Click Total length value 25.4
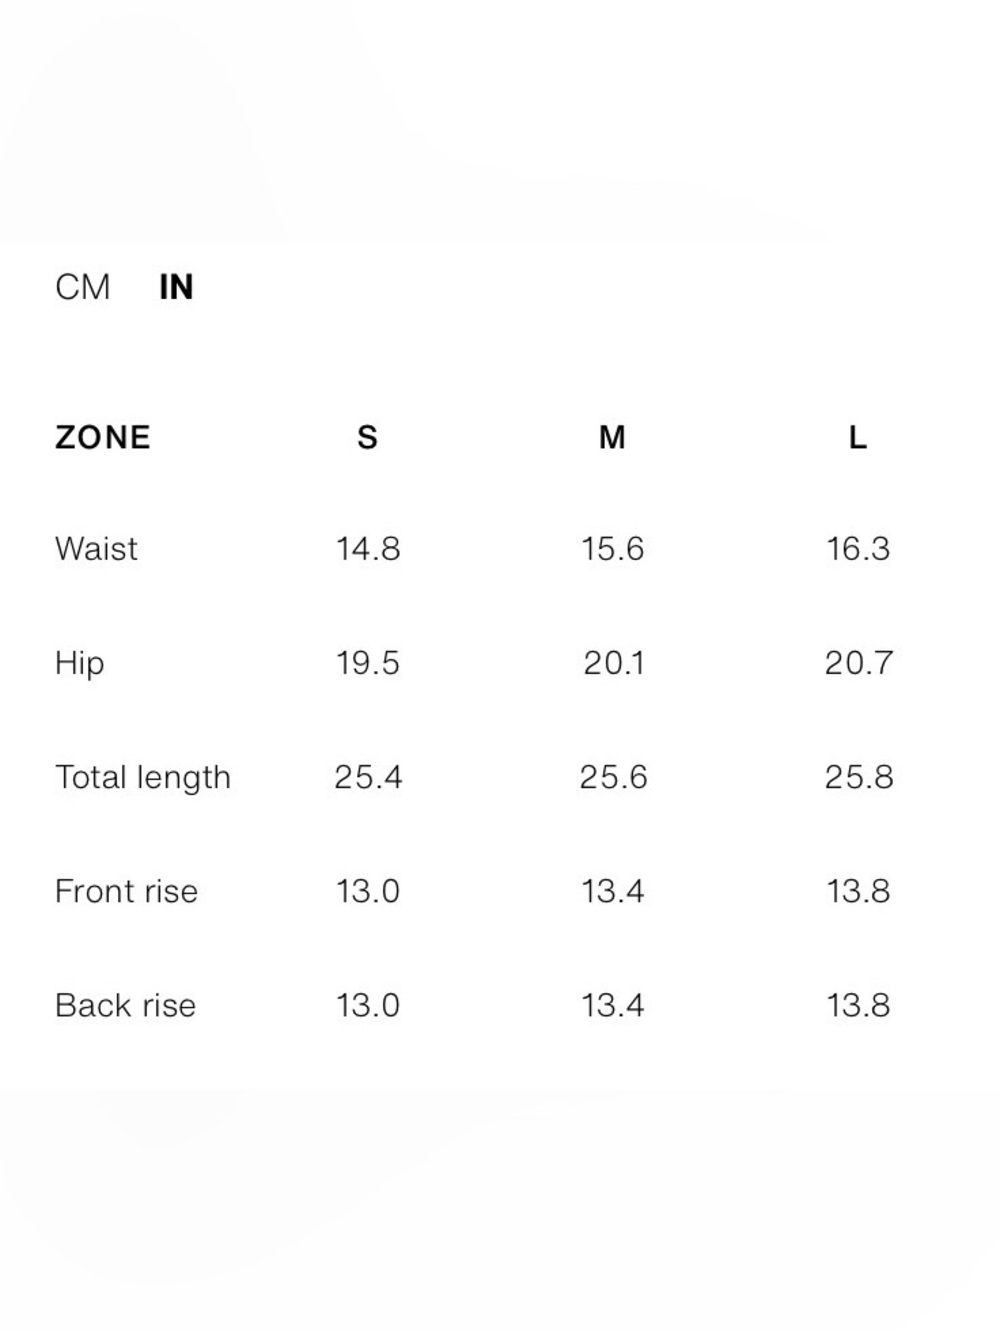The image size is (1000, 1333). (368, 777)
